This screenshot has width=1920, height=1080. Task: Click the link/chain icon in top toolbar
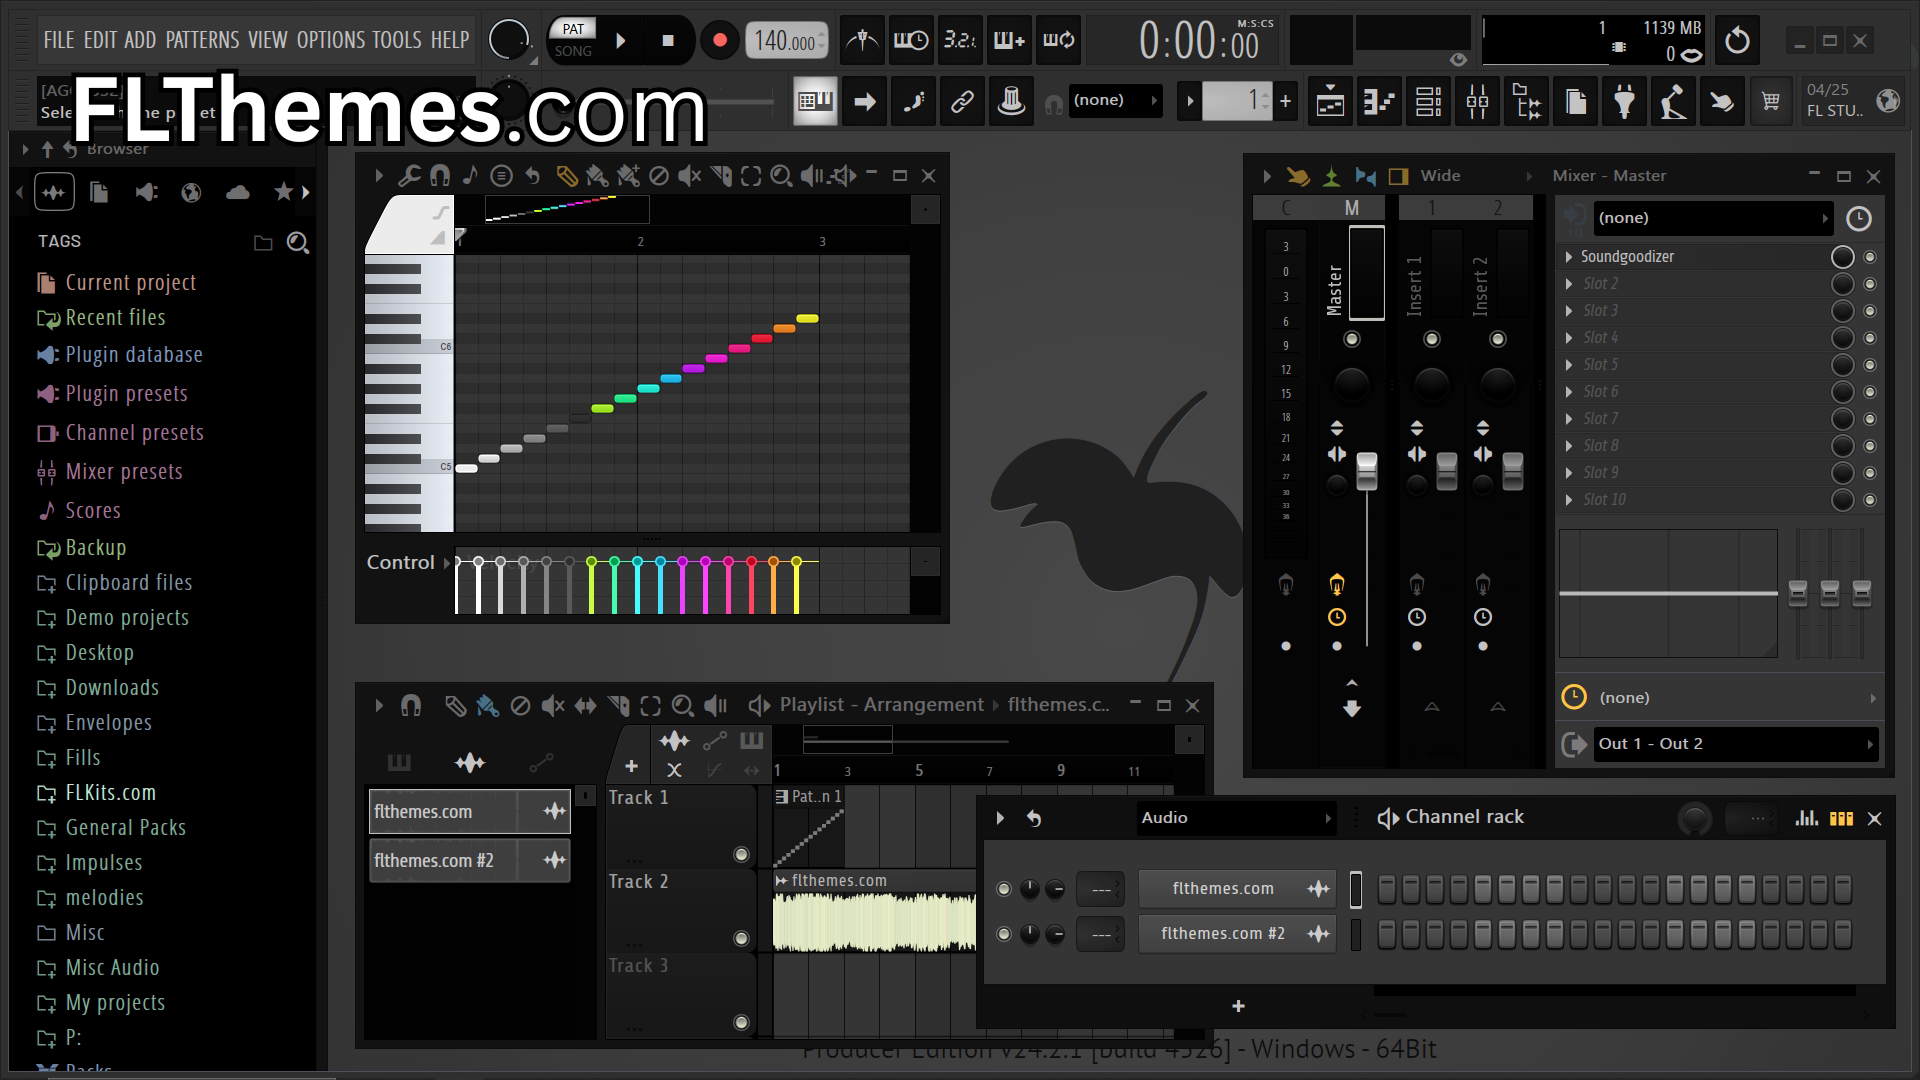point(962,101)
